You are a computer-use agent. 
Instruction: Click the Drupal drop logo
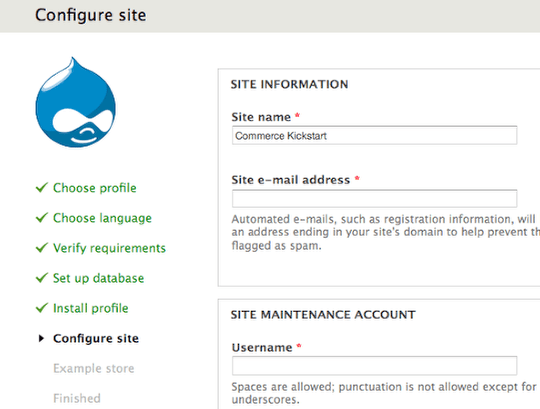[76, 102]
